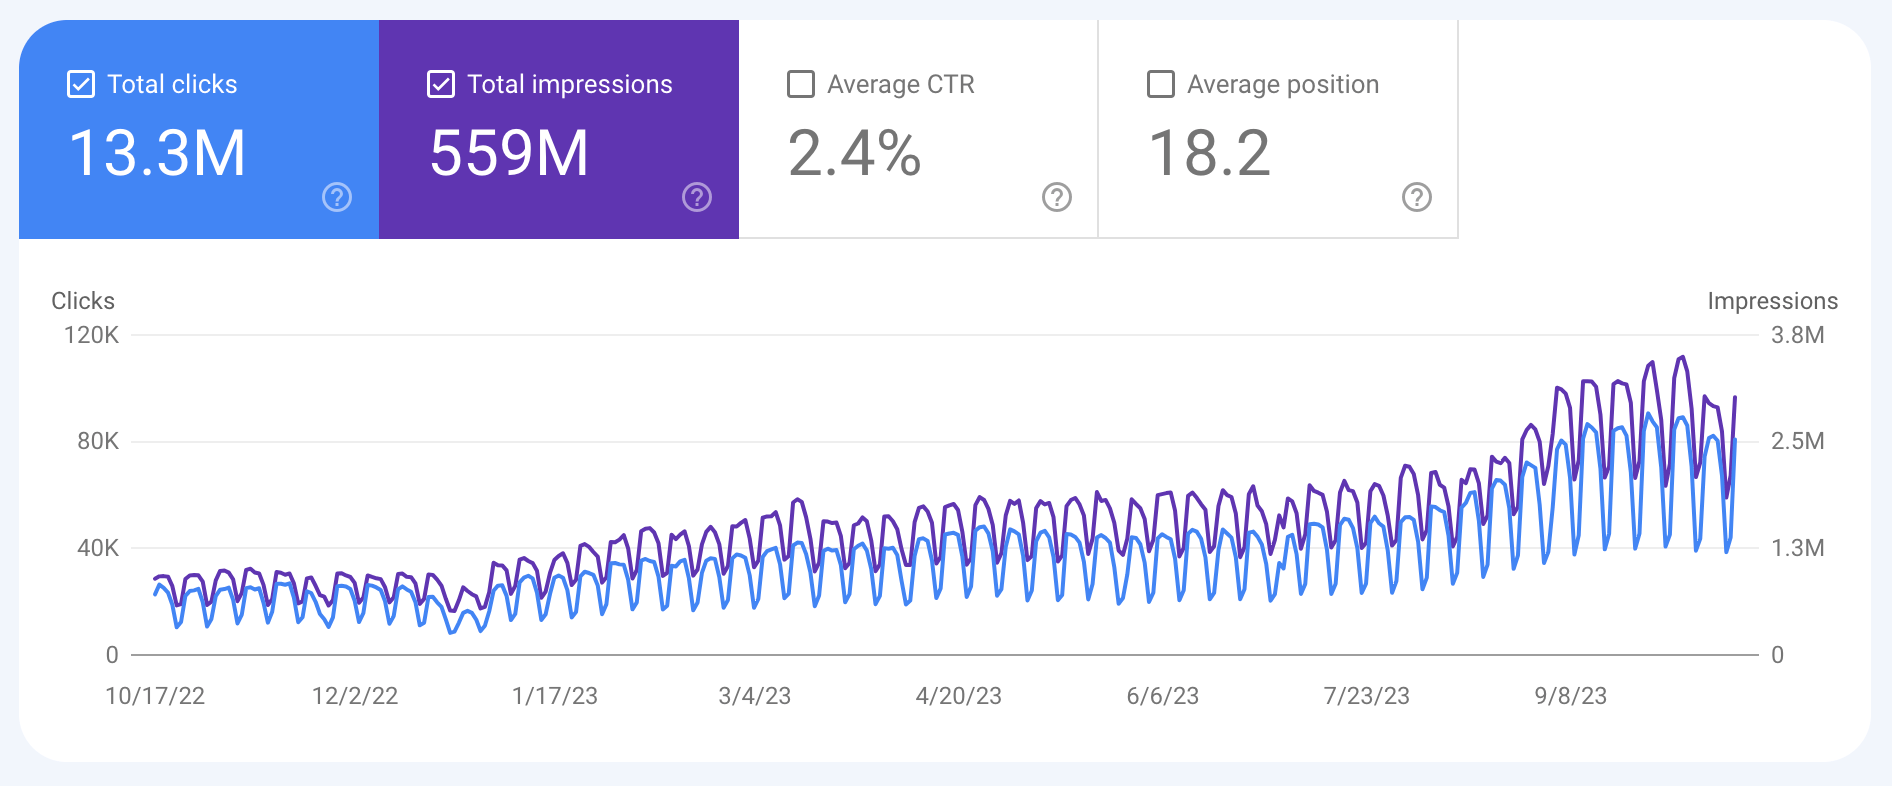Enable the Average position checkbox

tap(1161, 84)
